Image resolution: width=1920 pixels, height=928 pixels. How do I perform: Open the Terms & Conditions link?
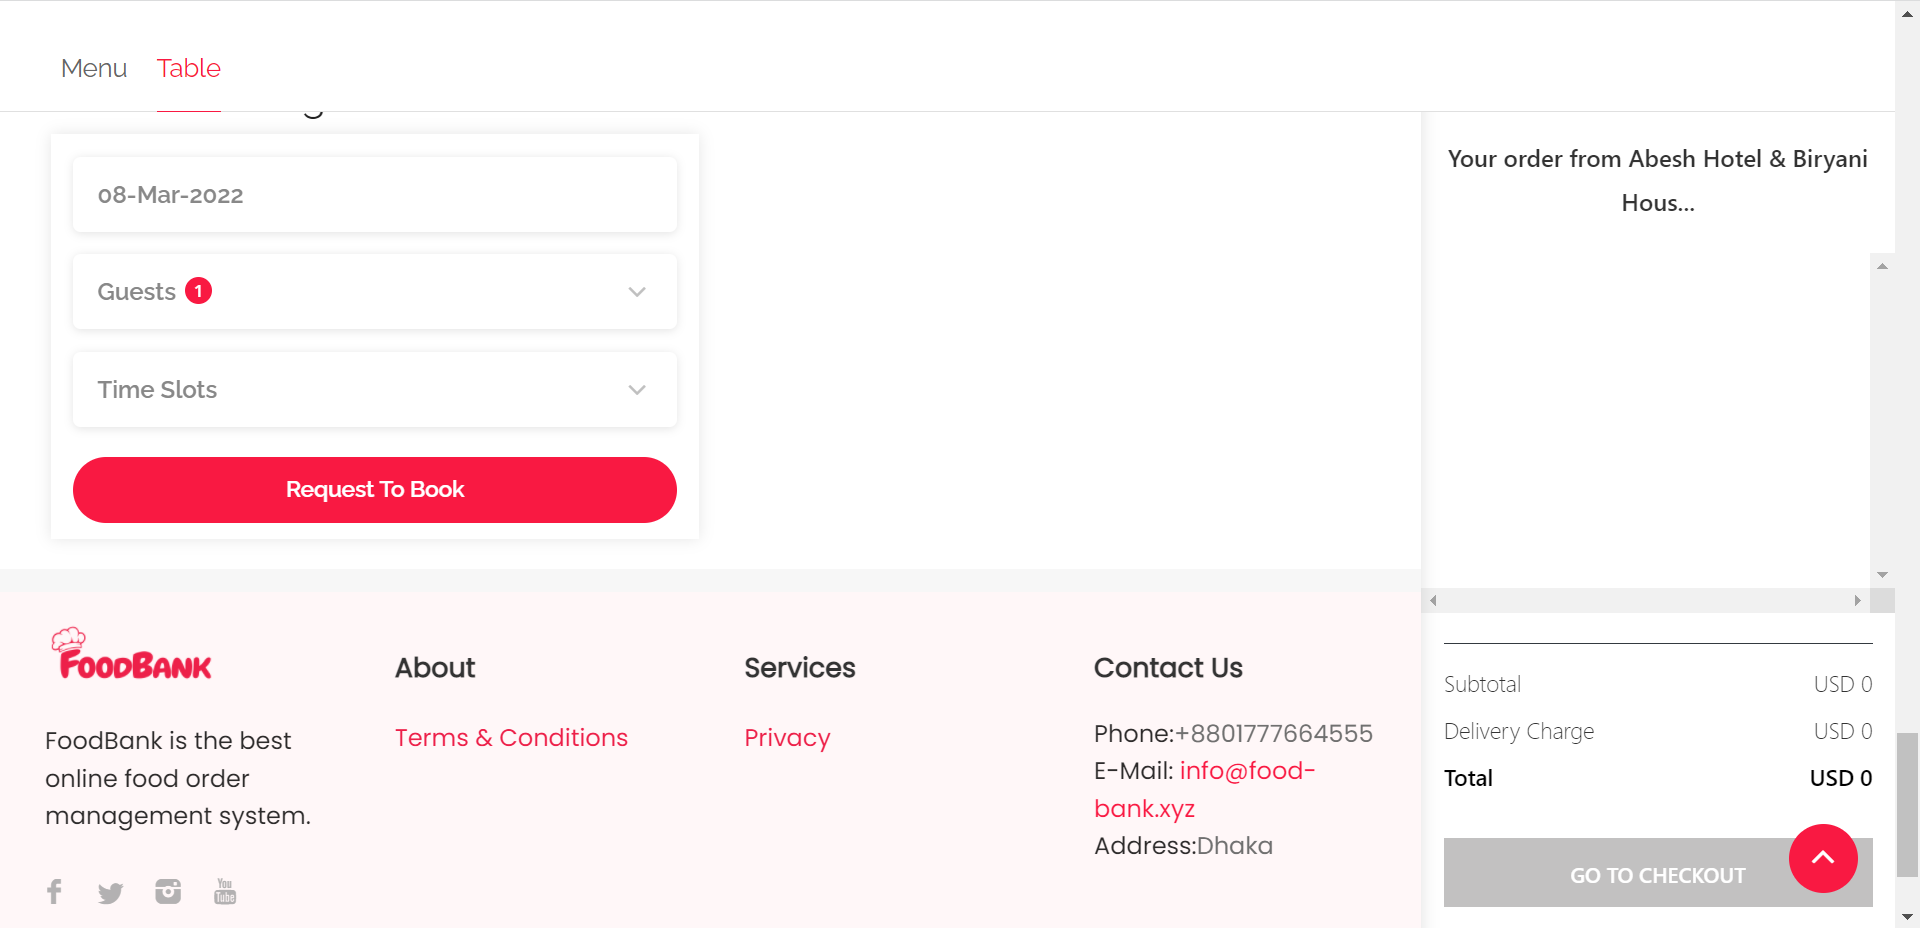point(511,738)
